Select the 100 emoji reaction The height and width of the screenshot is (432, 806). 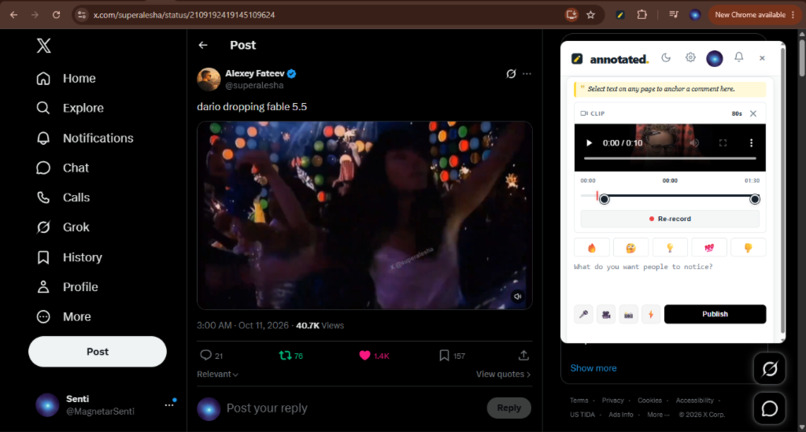(x=709, y=247)
